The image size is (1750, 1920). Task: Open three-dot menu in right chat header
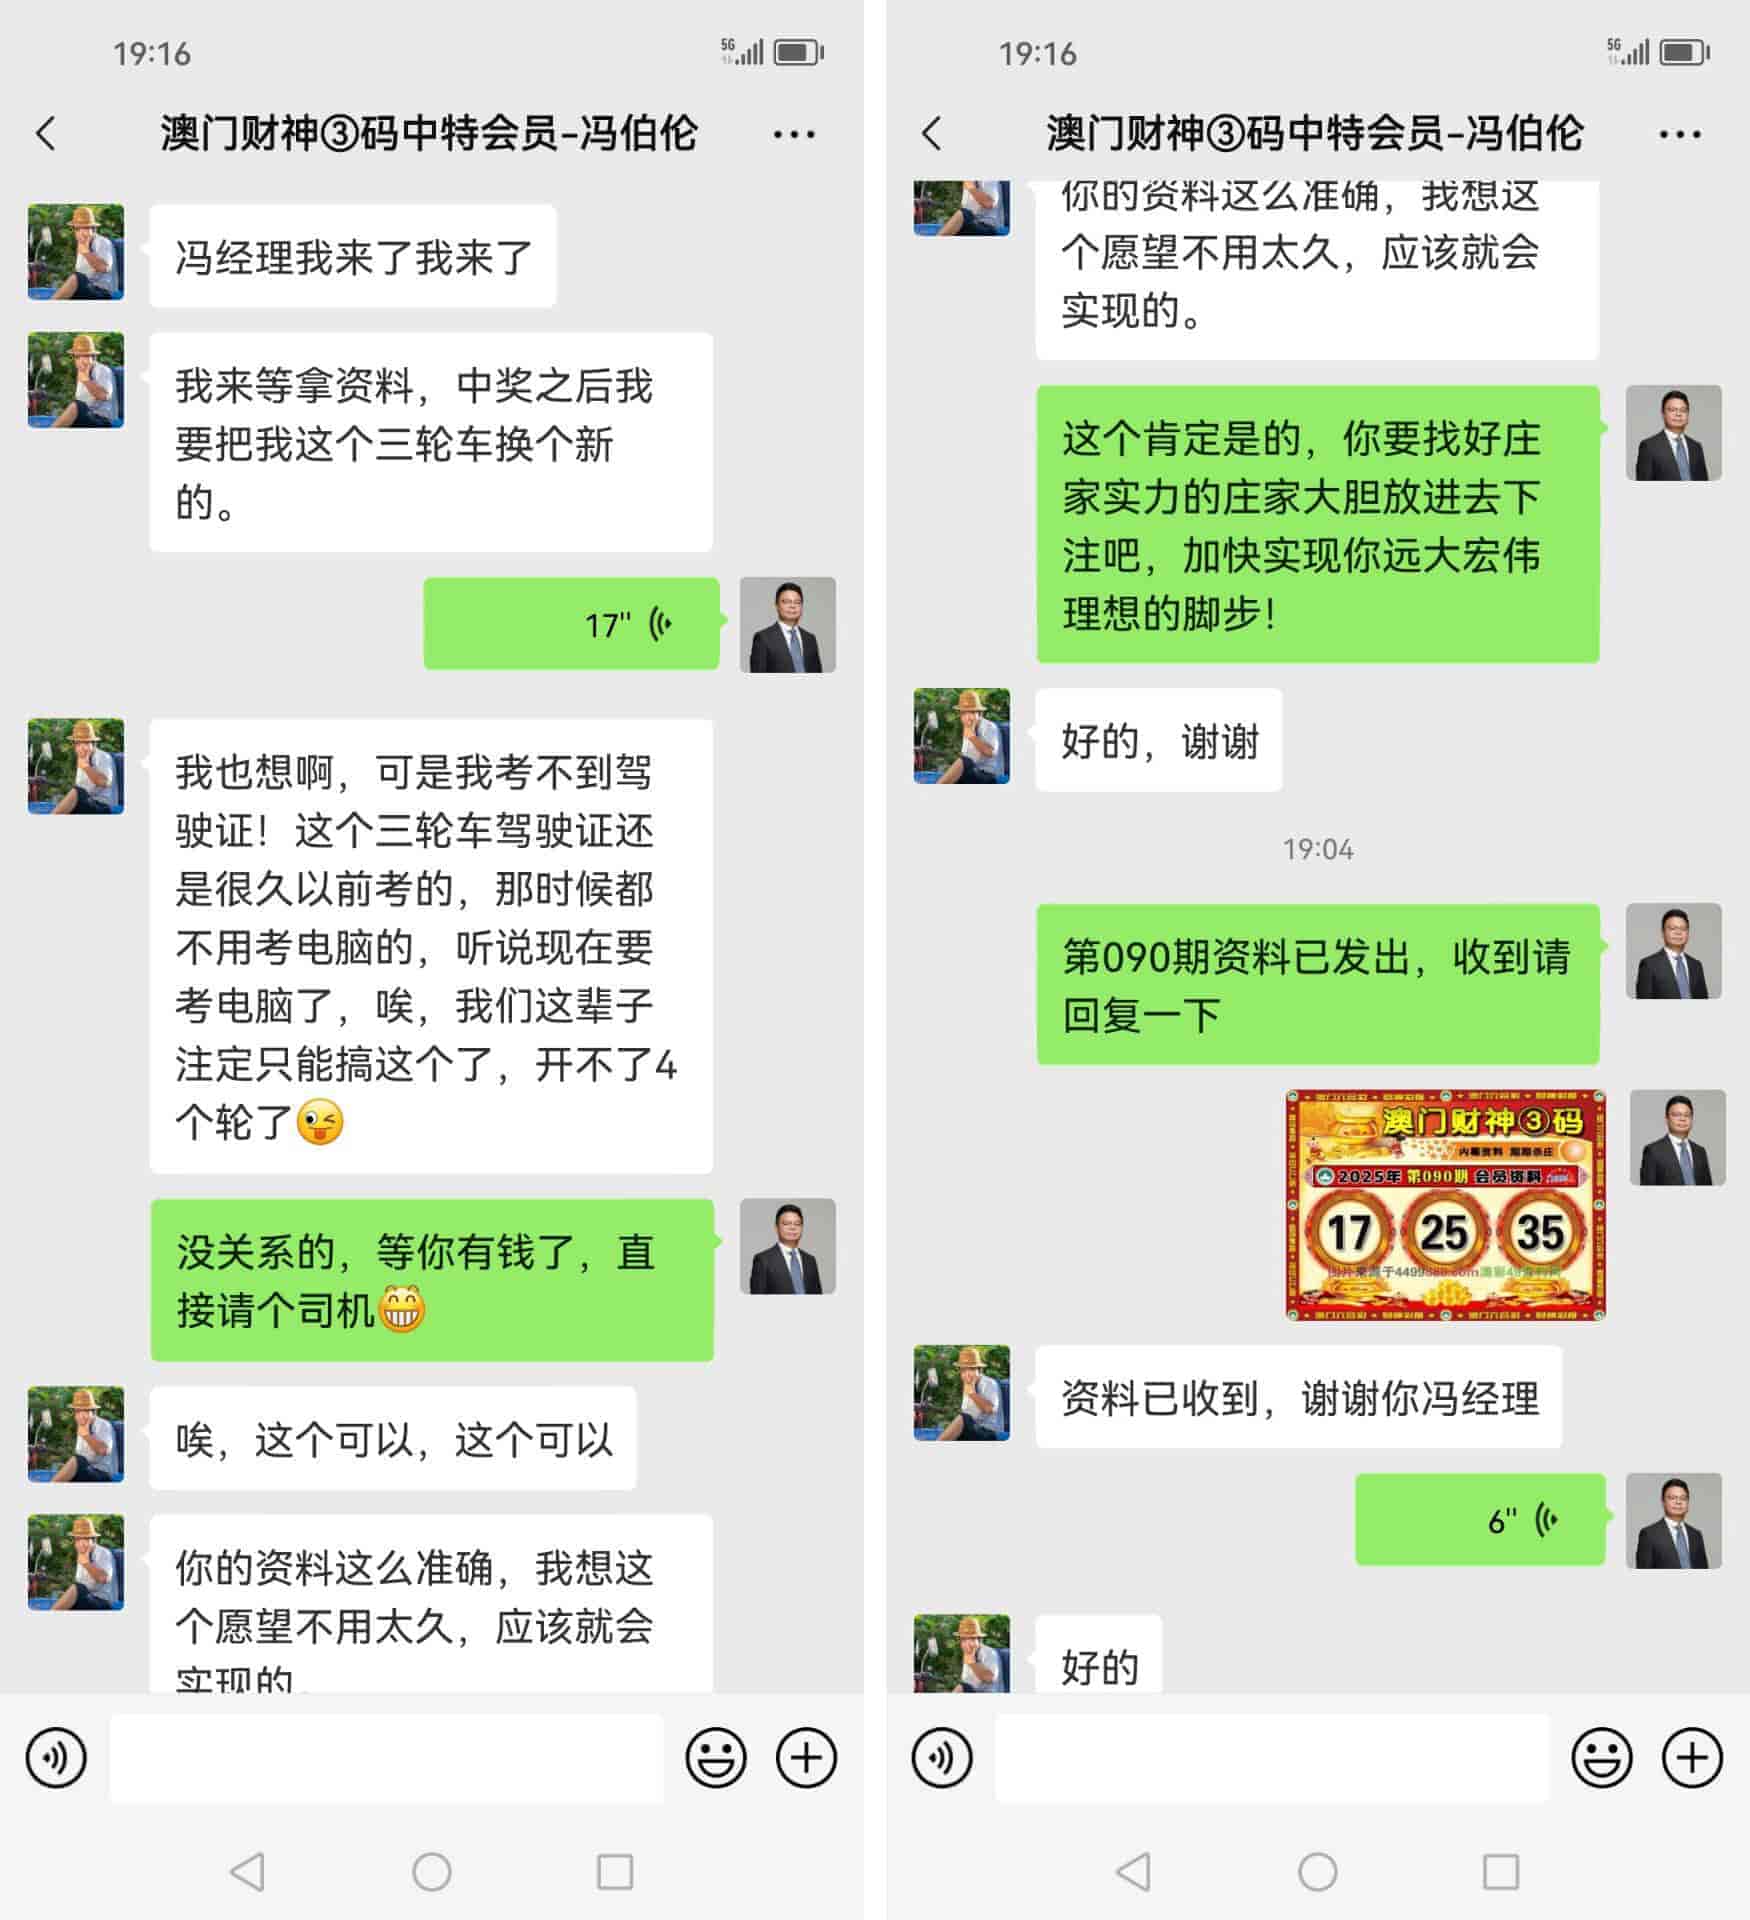(1680, 134)
